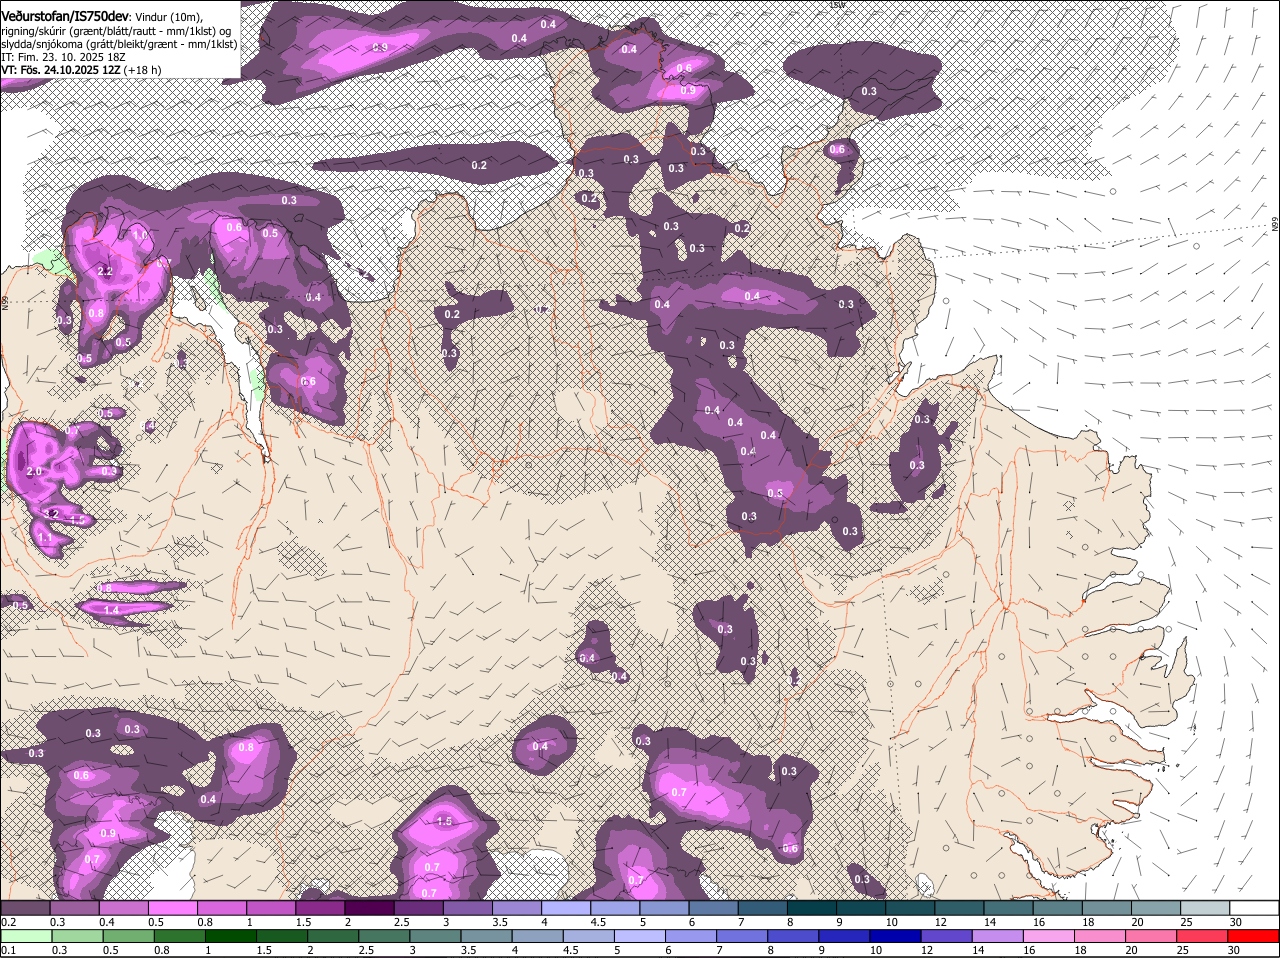Click the 2.2 precipitation value on the map
1280x958 pixels.
pos(105,272)
